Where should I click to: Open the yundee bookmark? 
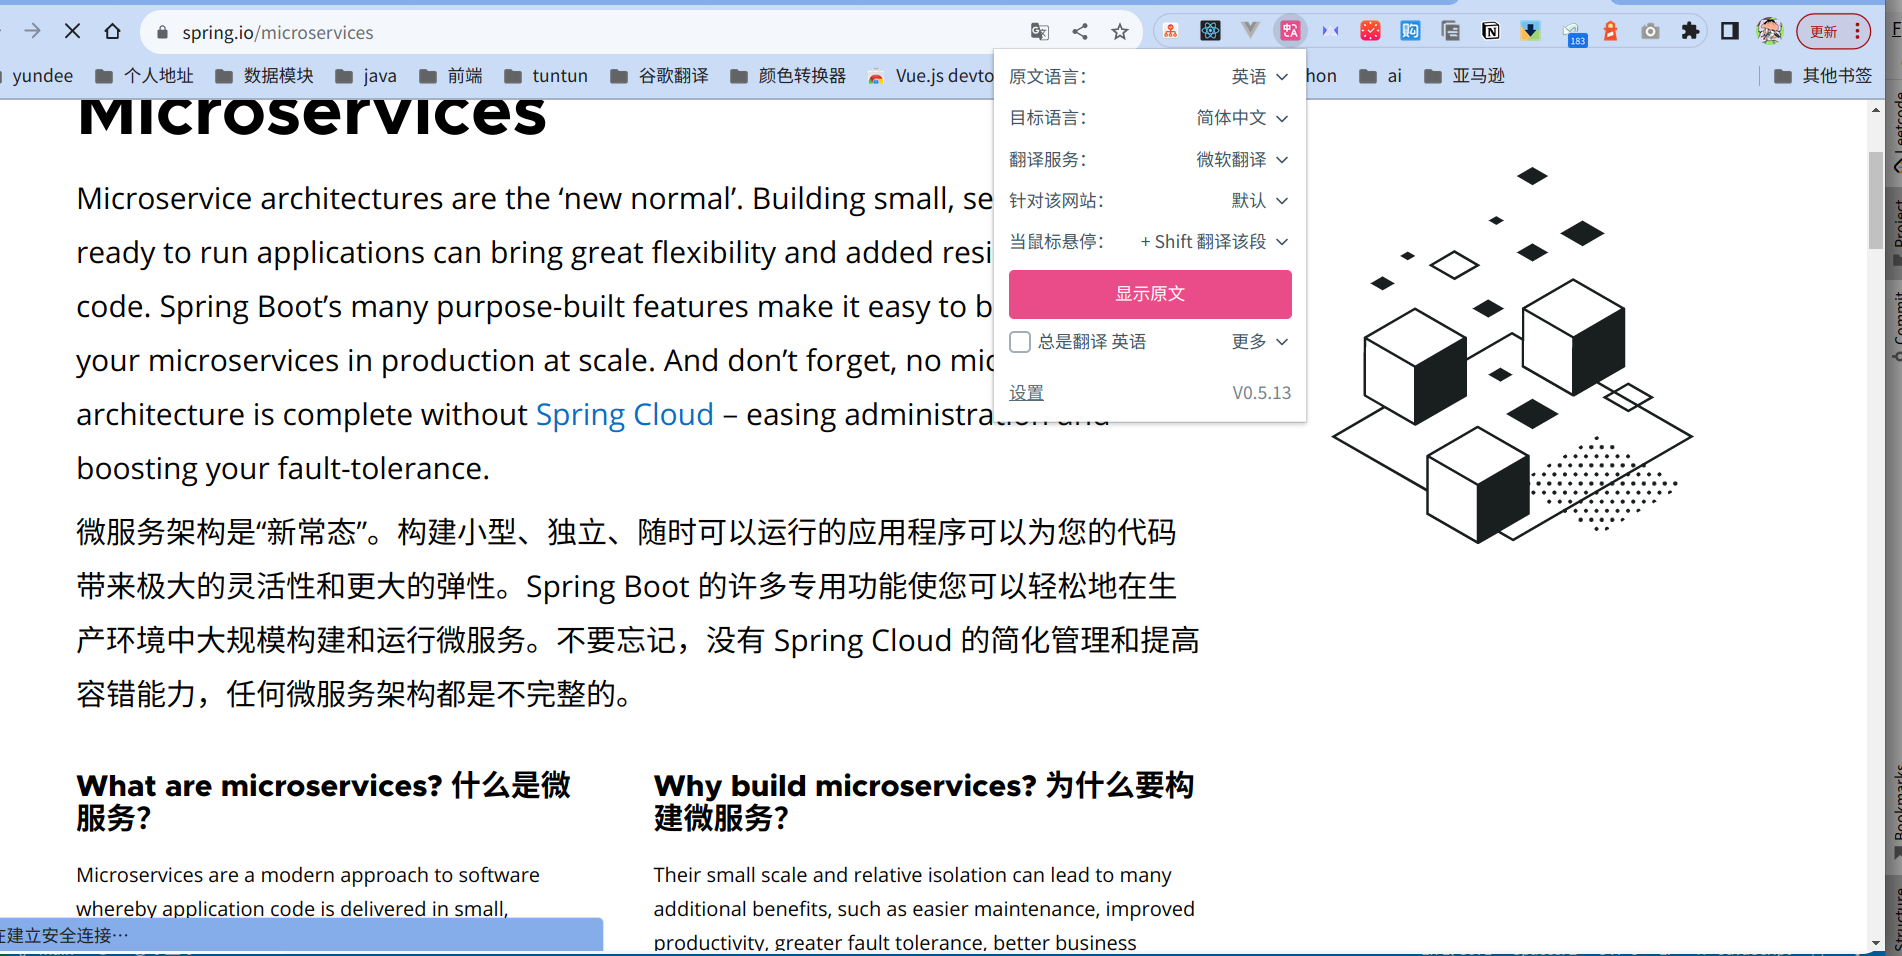tap(42, 76)
